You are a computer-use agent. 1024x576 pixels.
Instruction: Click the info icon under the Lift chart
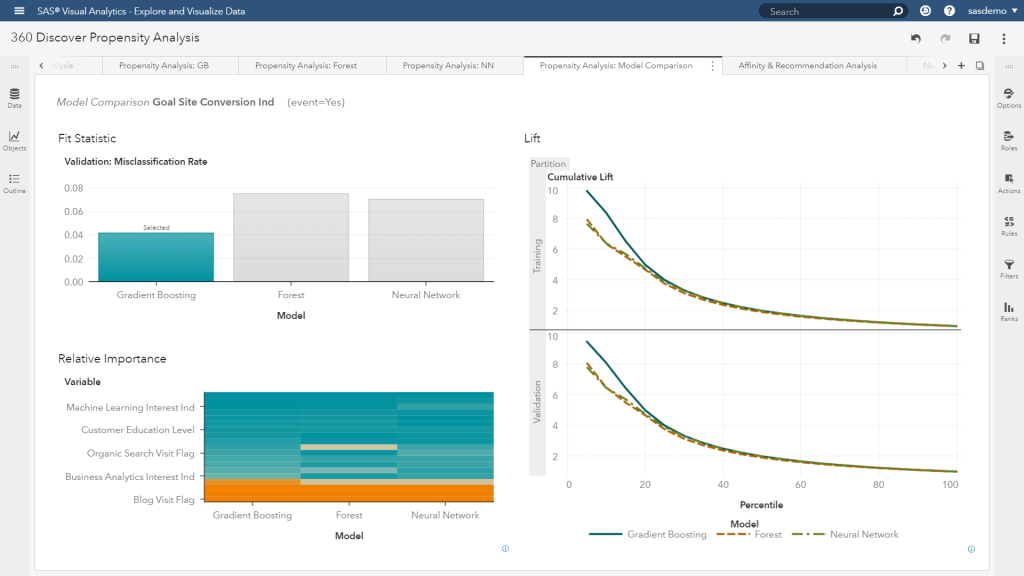click(x=970, y=549)
